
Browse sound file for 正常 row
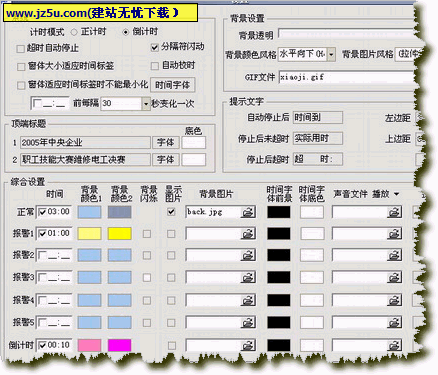click(x=394, y=212)
